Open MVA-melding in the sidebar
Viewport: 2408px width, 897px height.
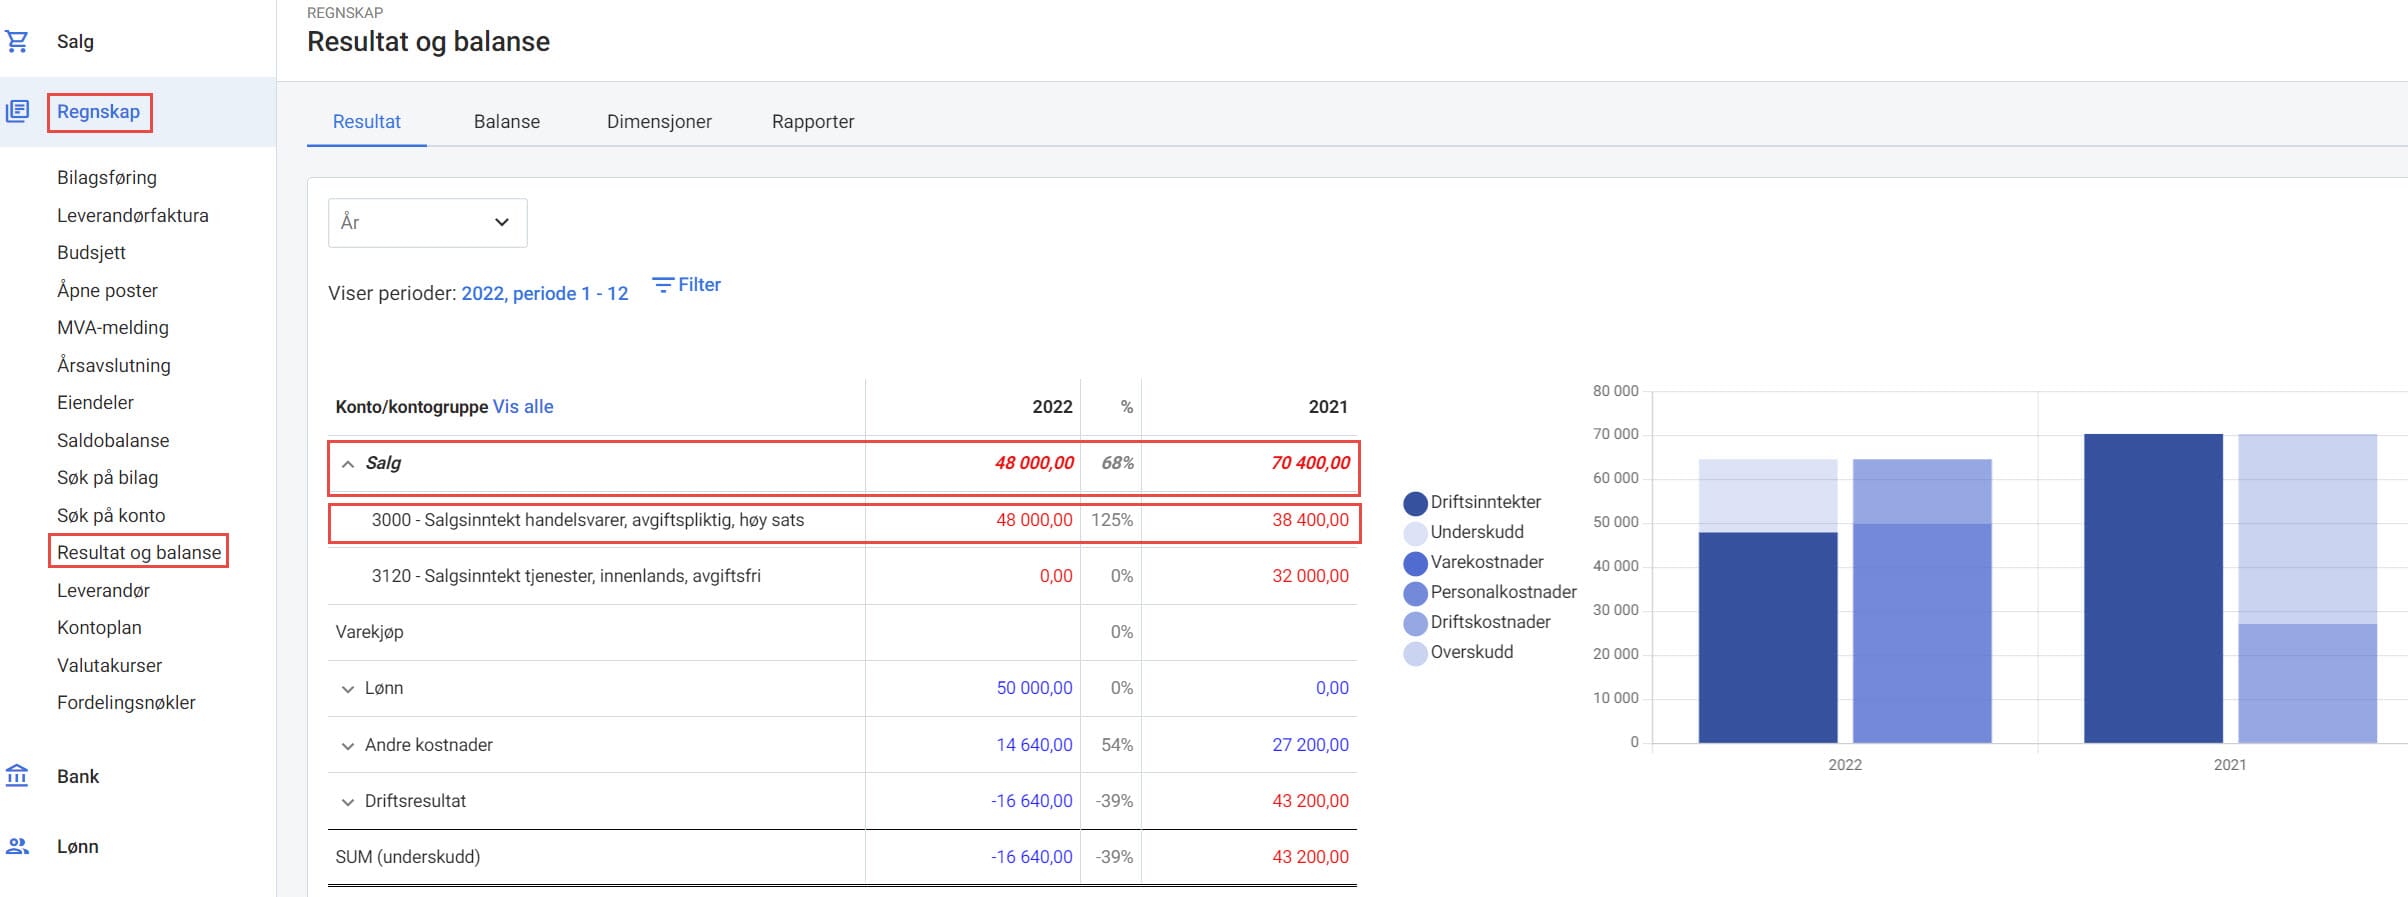tap(113, 328)
